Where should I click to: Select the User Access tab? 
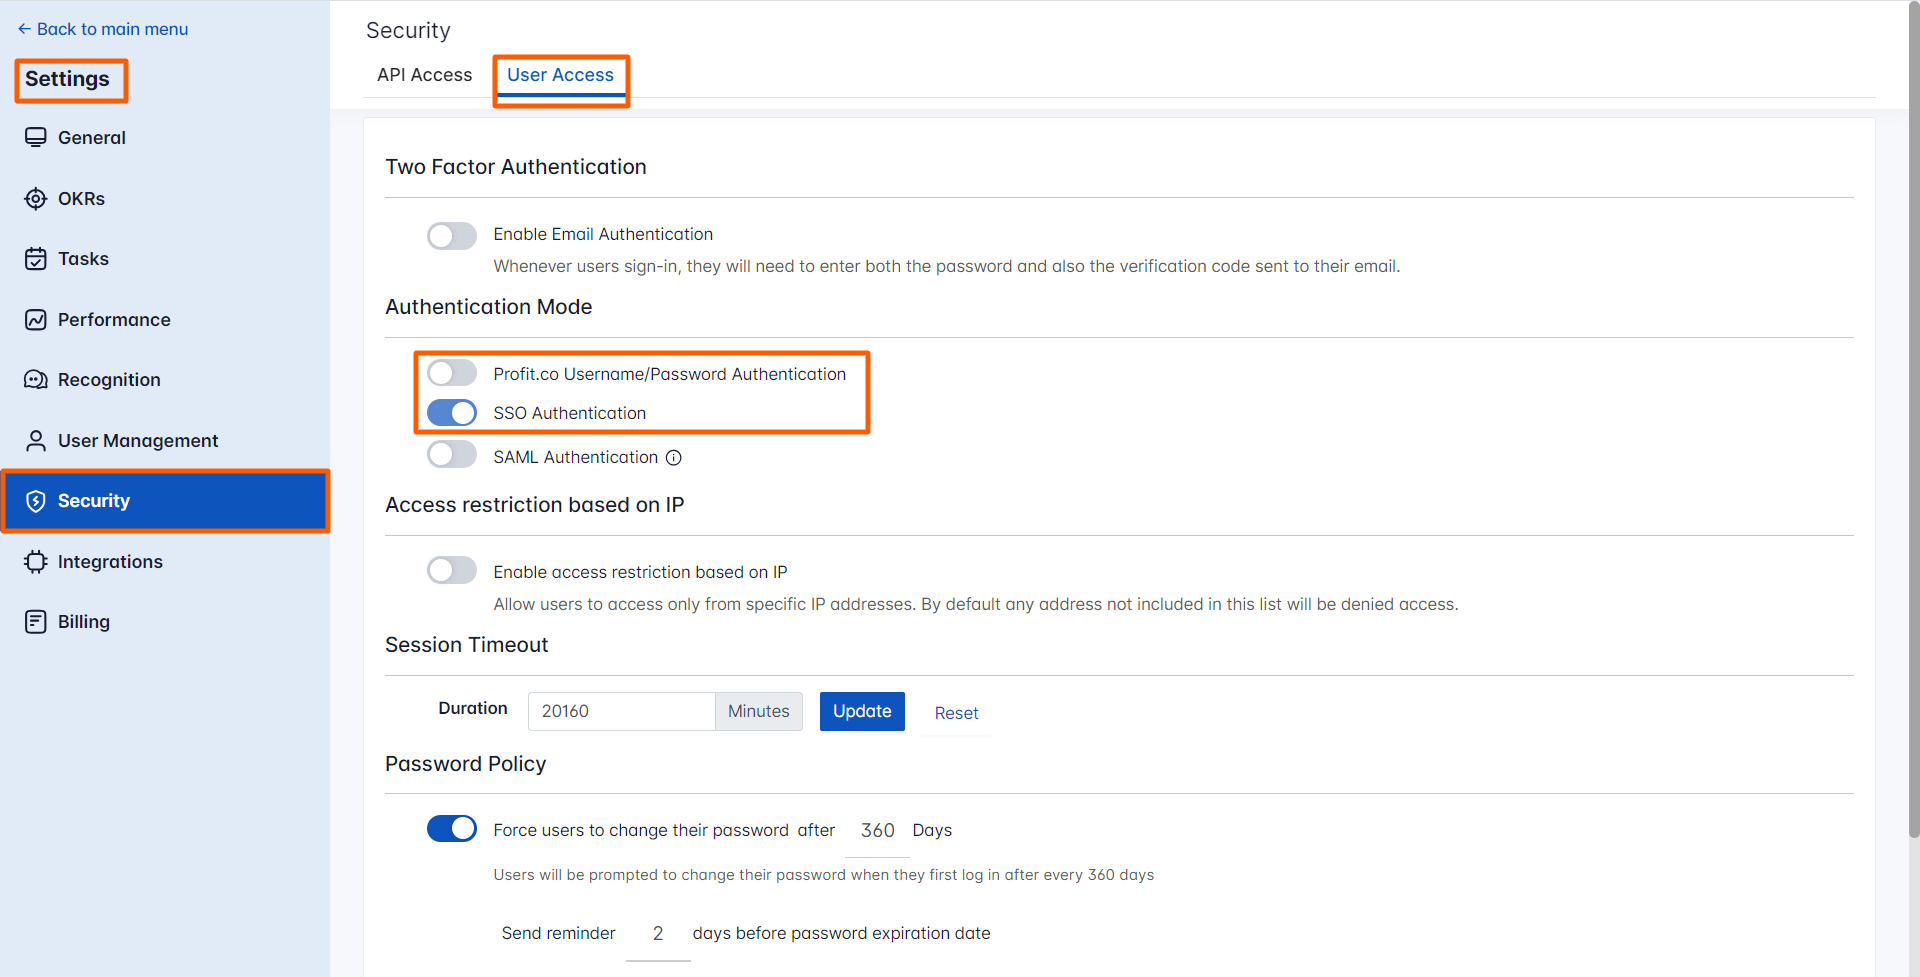pyautogui.click(x=560, y=74)
